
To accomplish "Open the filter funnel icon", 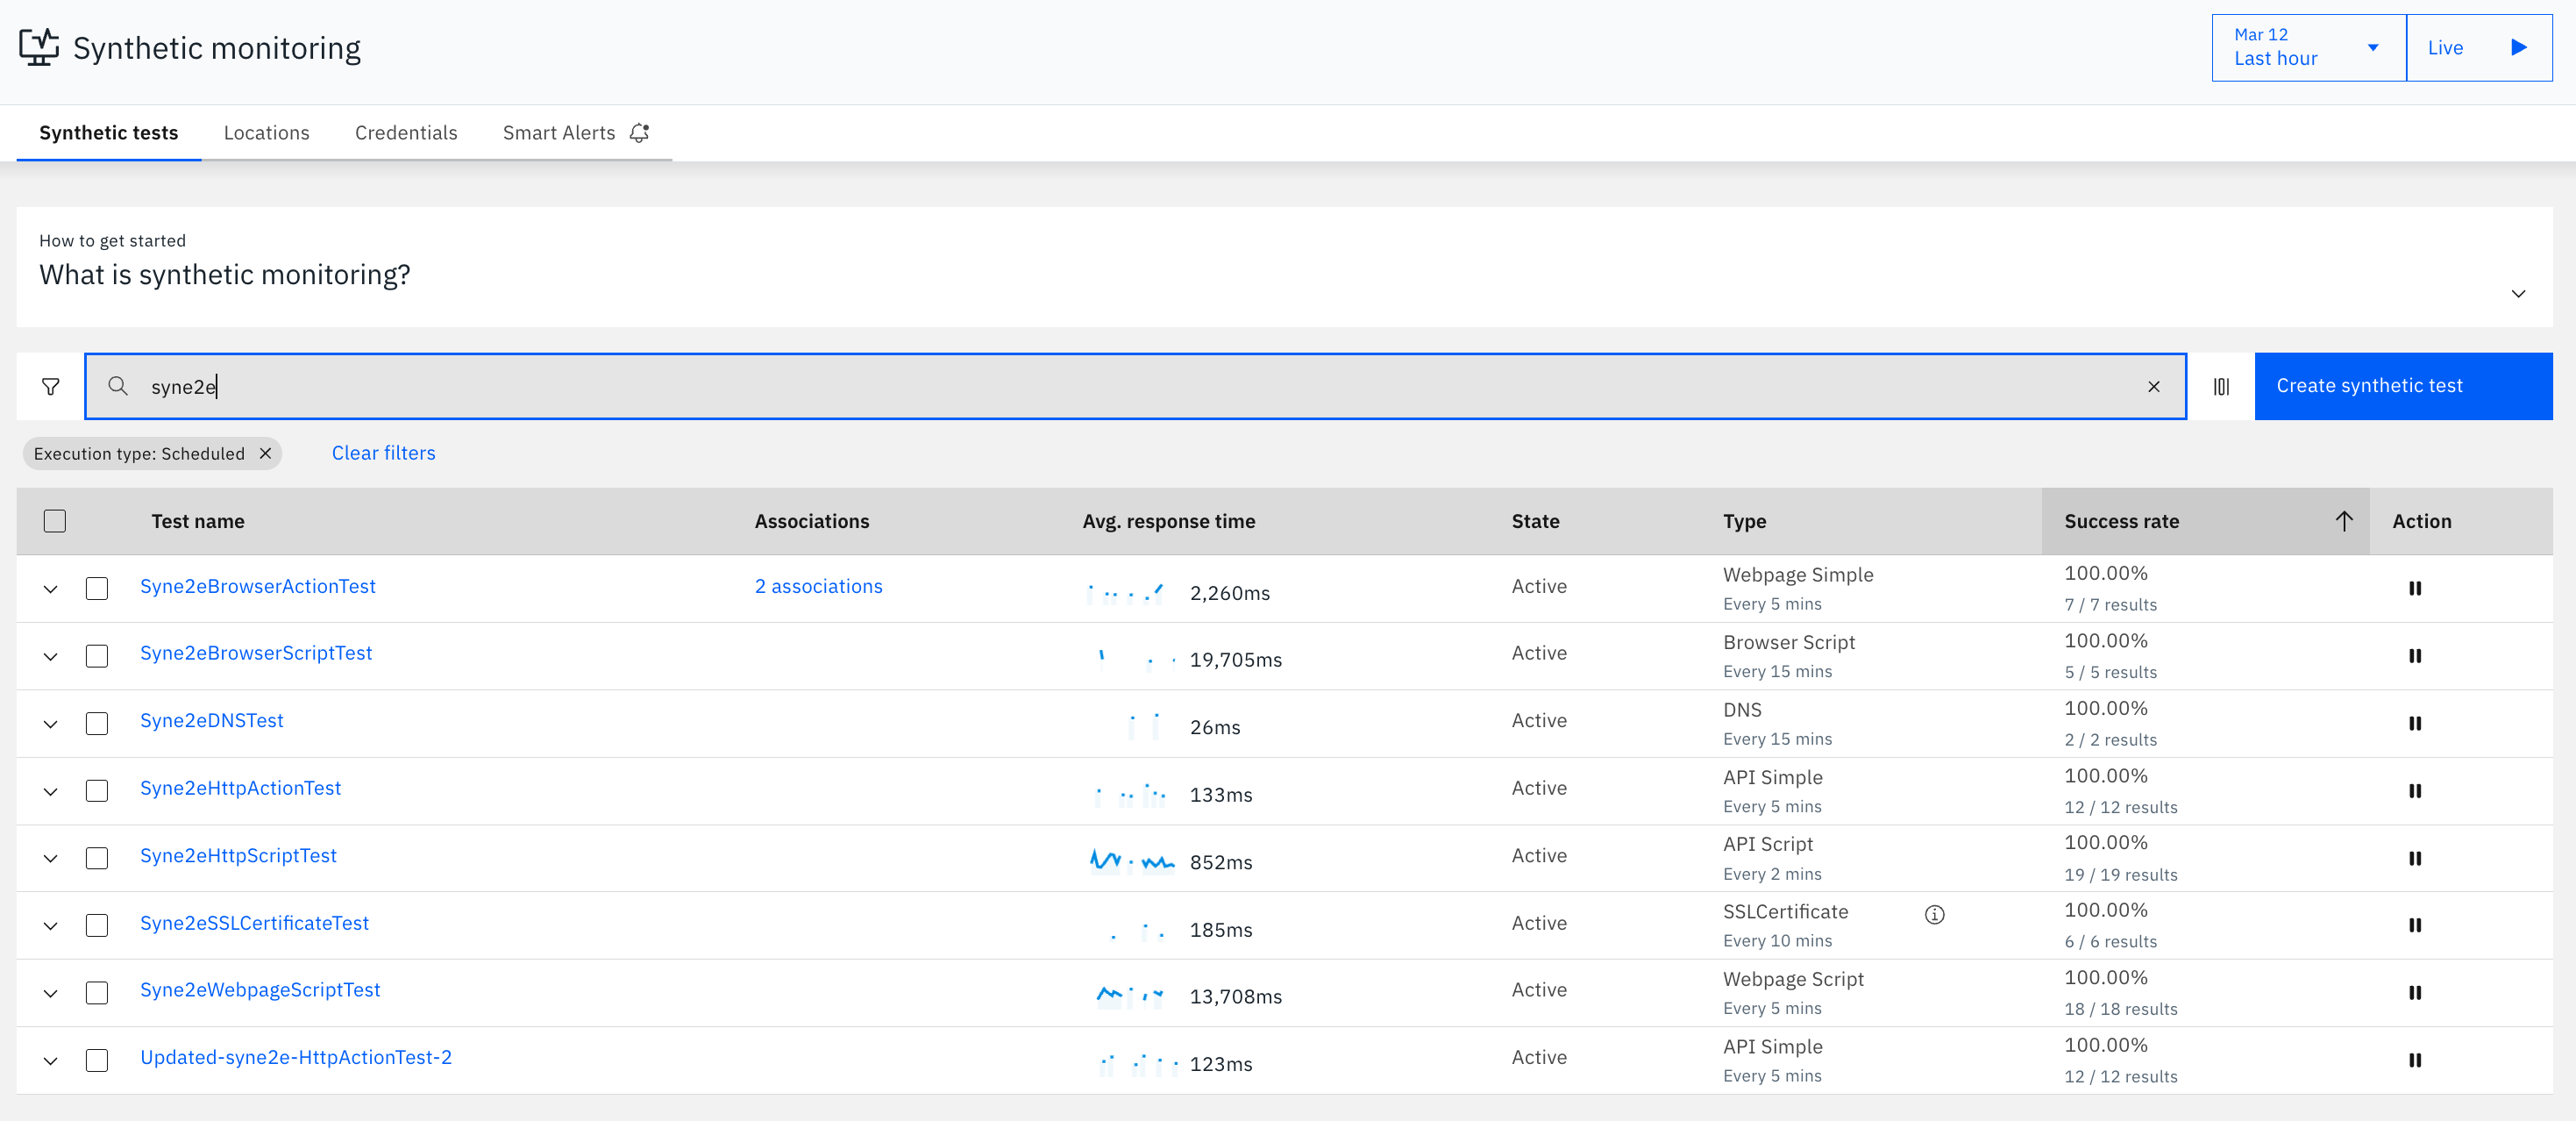I will point(51,386).
